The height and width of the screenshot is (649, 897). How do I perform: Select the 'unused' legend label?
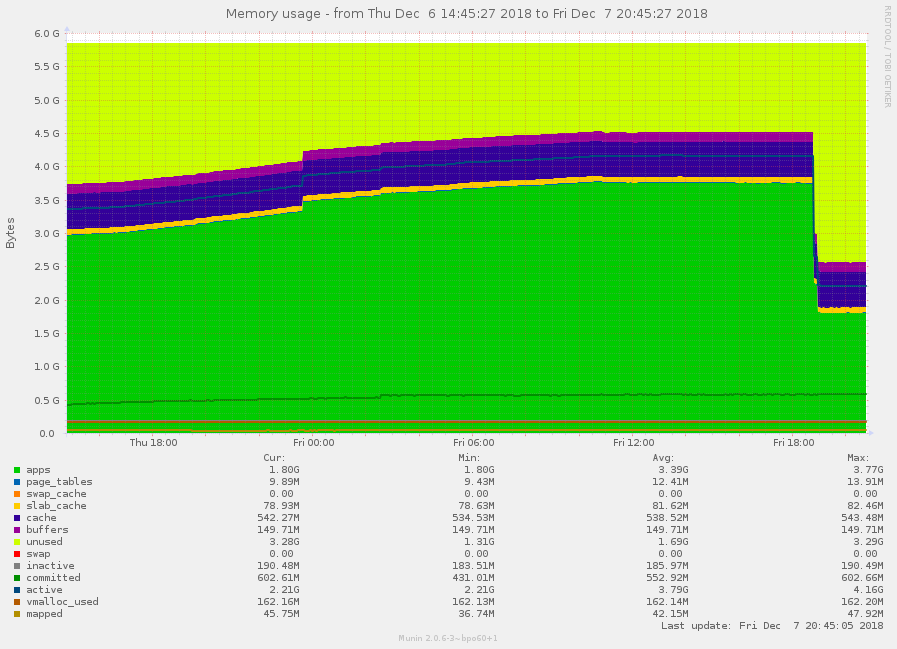(44, 542)
